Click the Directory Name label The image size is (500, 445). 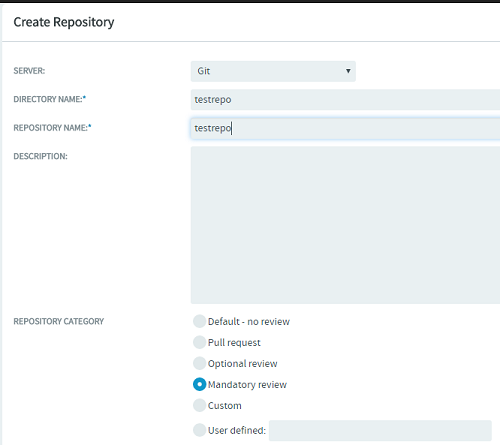pos(49,99)
